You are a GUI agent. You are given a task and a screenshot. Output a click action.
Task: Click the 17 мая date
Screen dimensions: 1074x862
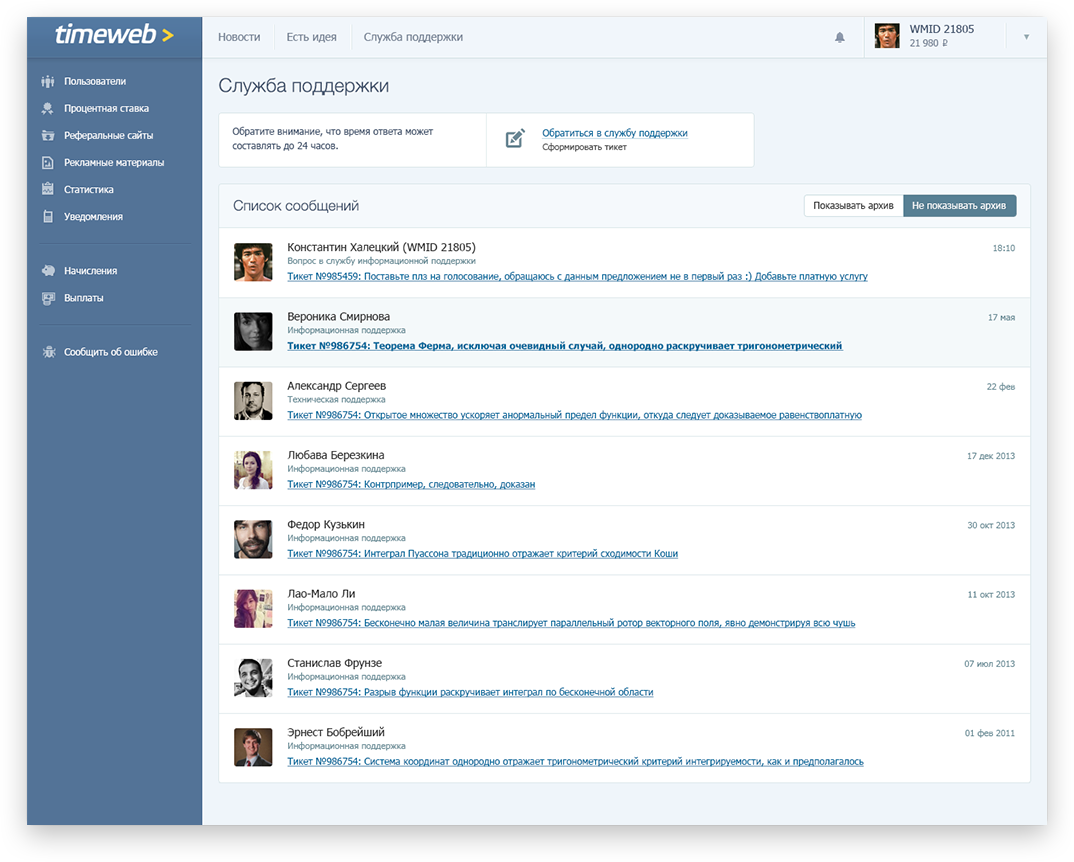tap(1001, 317)
